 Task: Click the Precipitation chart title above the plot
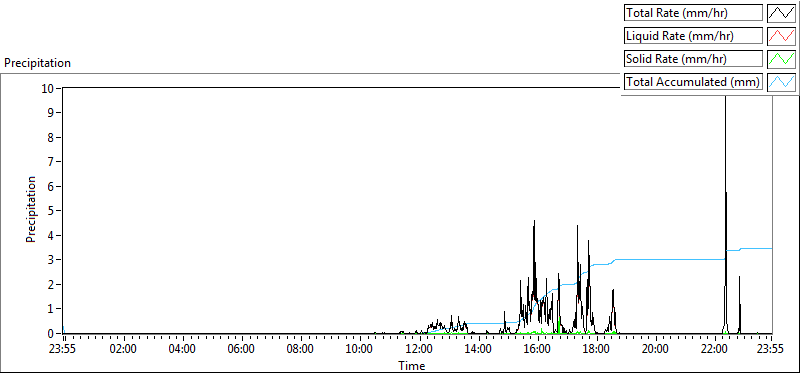point(37,63)
